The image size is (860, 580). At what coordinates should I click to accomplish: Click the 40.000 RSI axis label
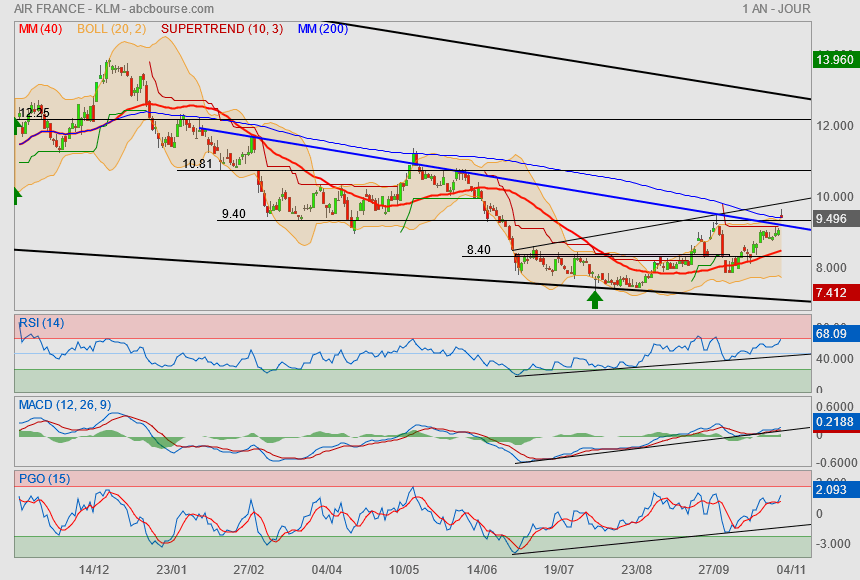[x=835, y=359]
